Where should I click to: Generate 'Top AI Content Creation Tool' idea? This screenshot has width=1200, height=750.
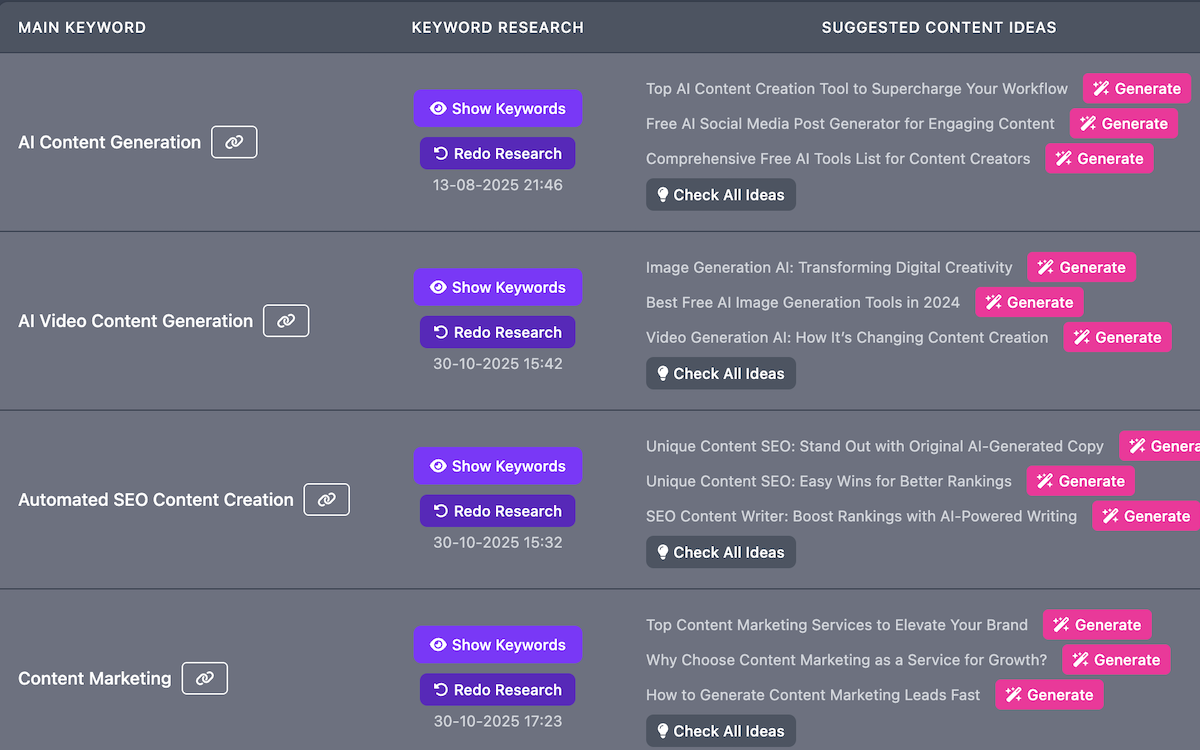pos(1137,89)
